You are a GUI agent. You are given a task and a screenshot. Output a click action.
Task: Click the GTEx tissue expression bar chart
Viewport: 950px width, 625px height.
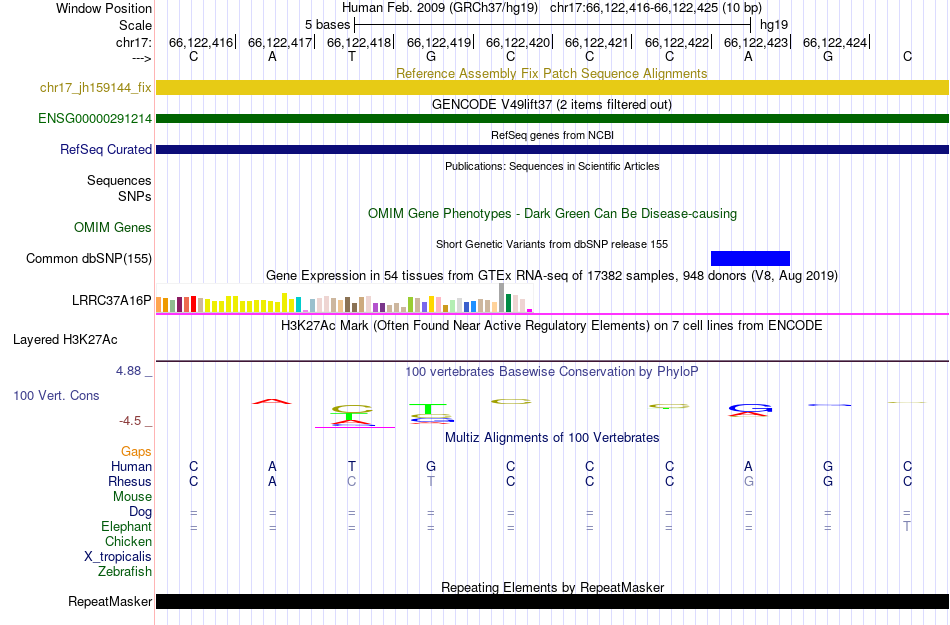(x=344, y=298)
